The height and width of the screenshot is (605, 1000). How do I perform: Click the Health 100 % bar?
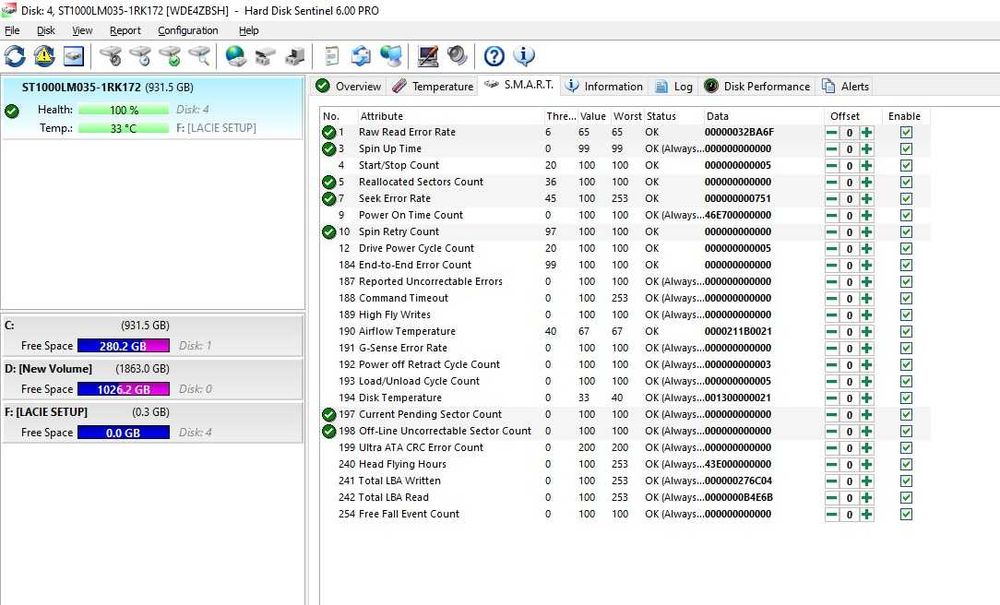(124, 110)
